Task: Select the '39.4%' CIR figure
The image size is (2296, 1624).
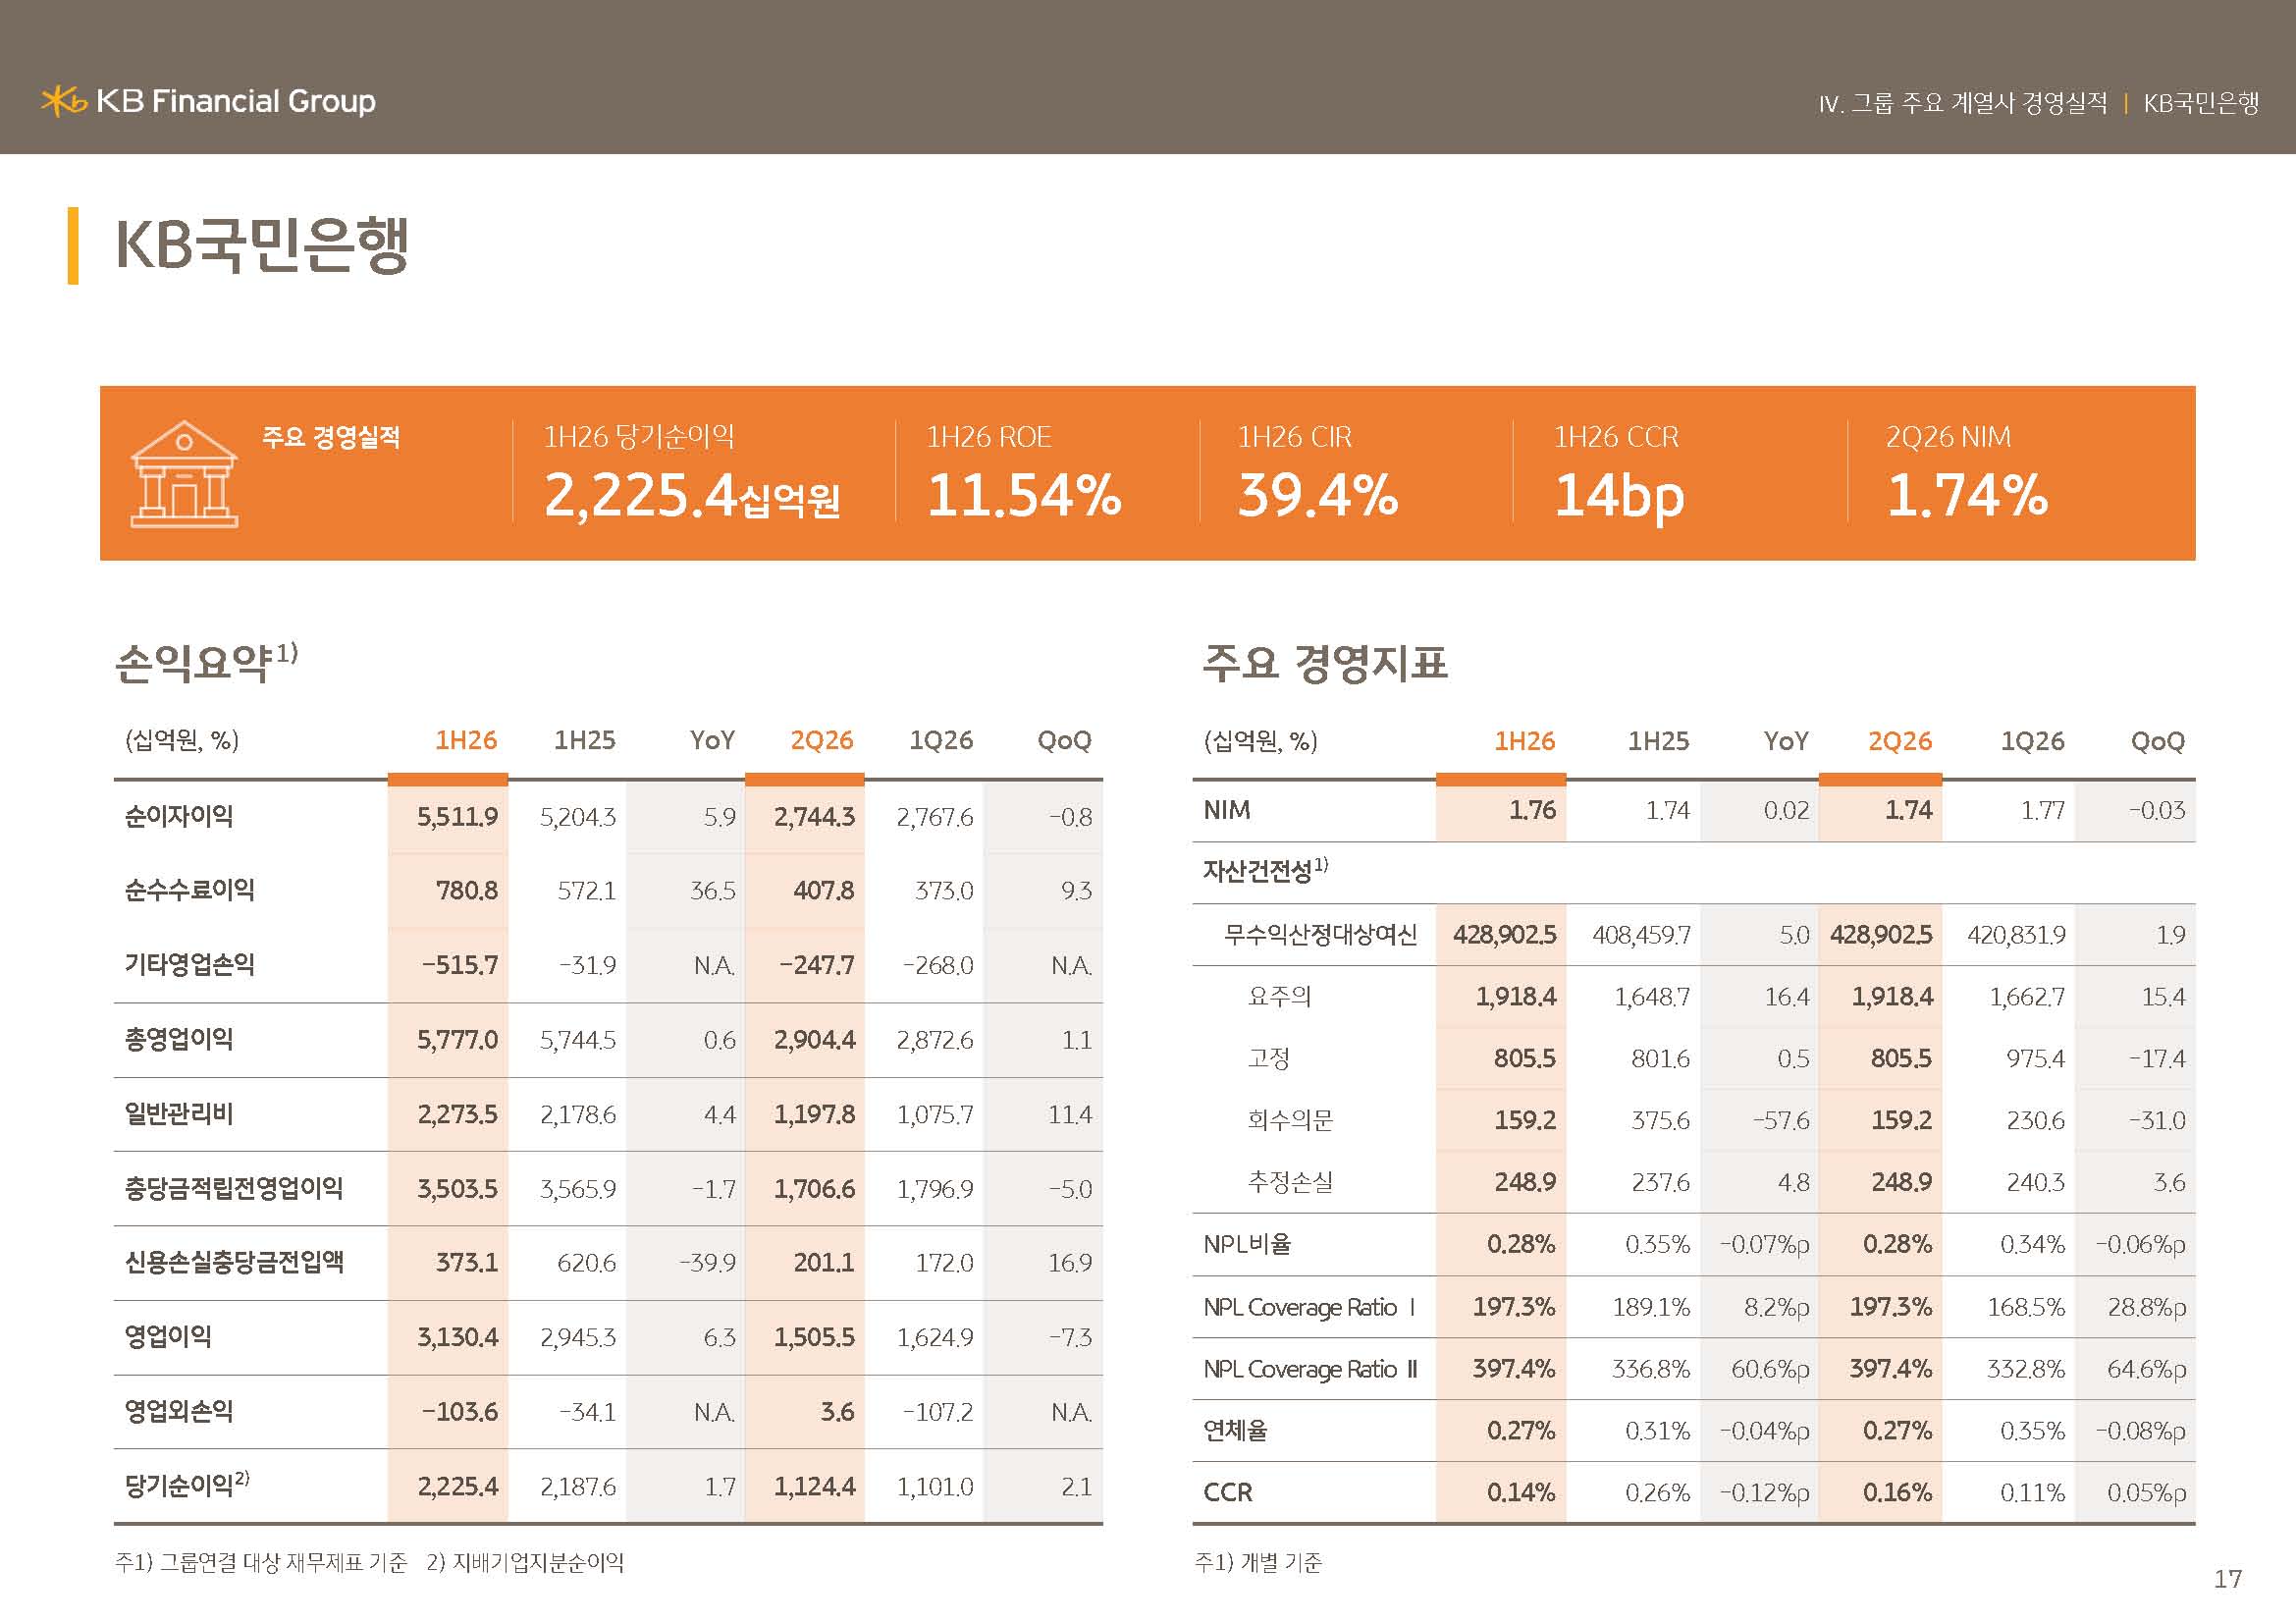Action: tap(1318, 496)
